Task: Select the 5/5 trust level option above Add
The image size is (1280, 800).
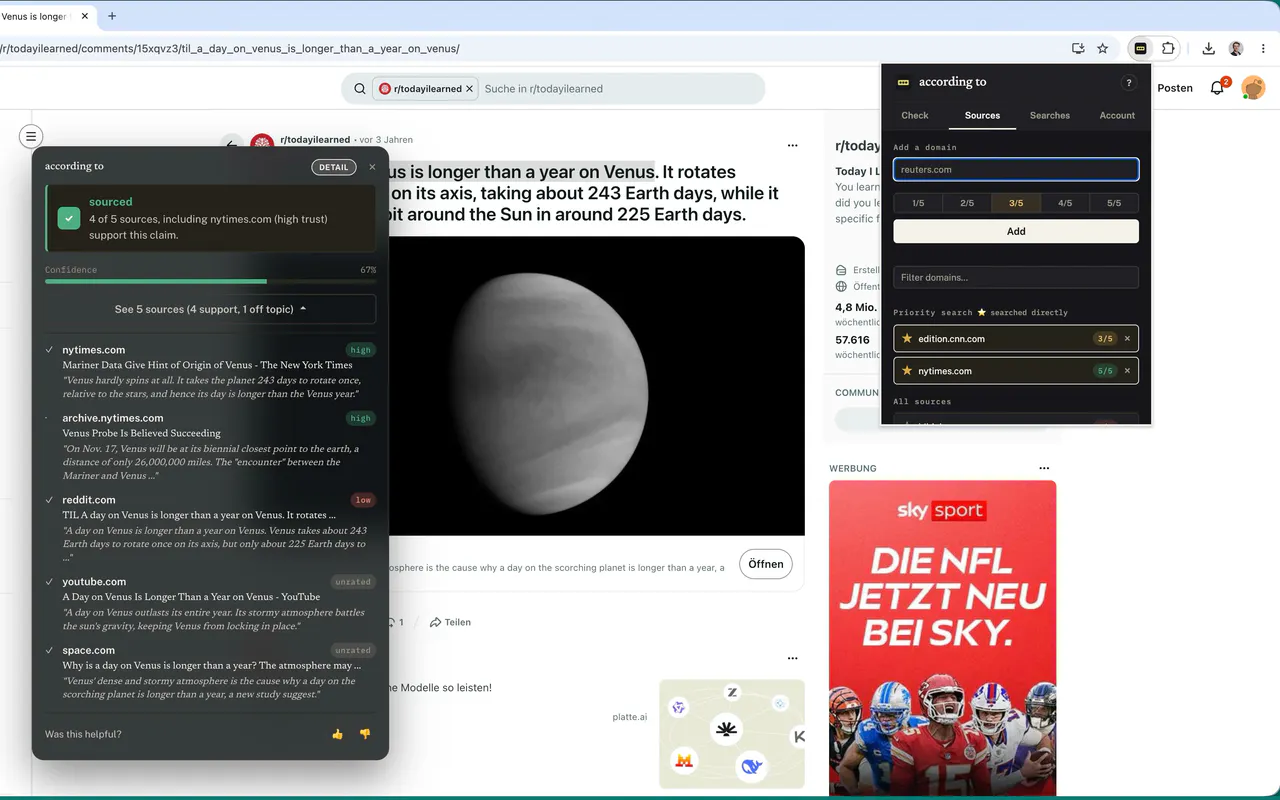Action: click(1114, 203)
